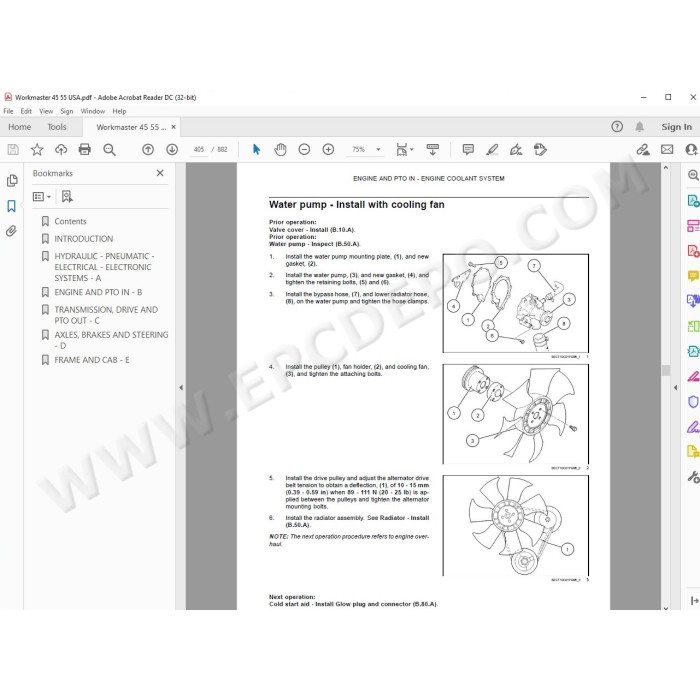
Task: Open fit page options icon
Action: (x=404, y=150)
